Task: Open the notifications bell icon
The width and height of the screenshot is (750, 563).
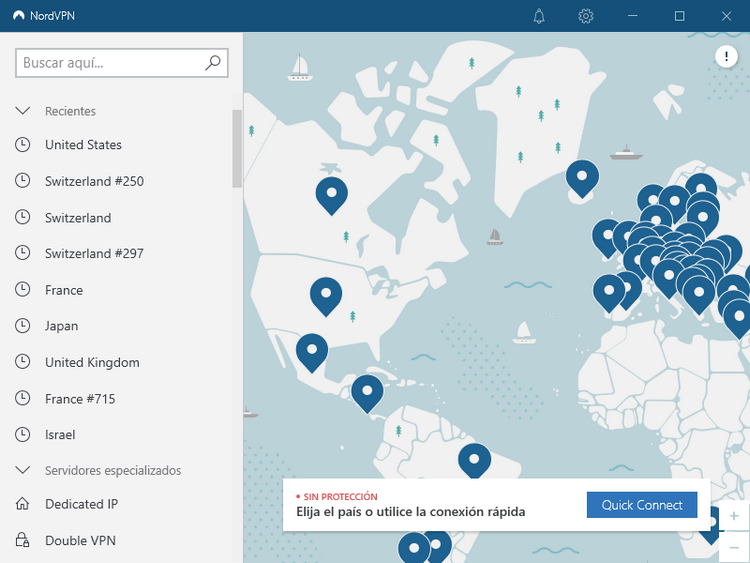Action: pyautogui.click(x=539, y=16)
